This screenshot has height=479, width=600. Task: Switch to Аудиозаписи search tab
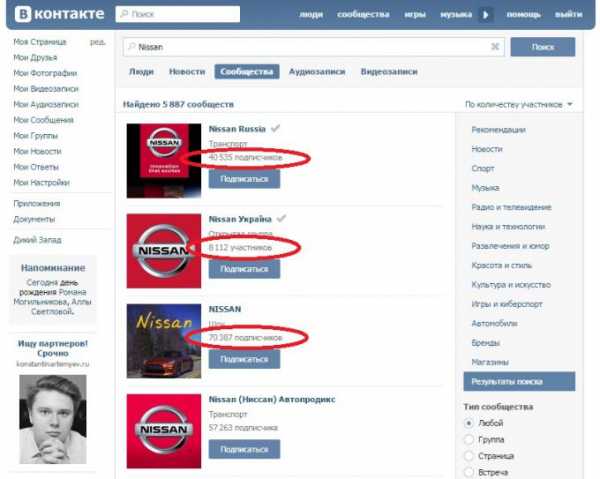317,72
